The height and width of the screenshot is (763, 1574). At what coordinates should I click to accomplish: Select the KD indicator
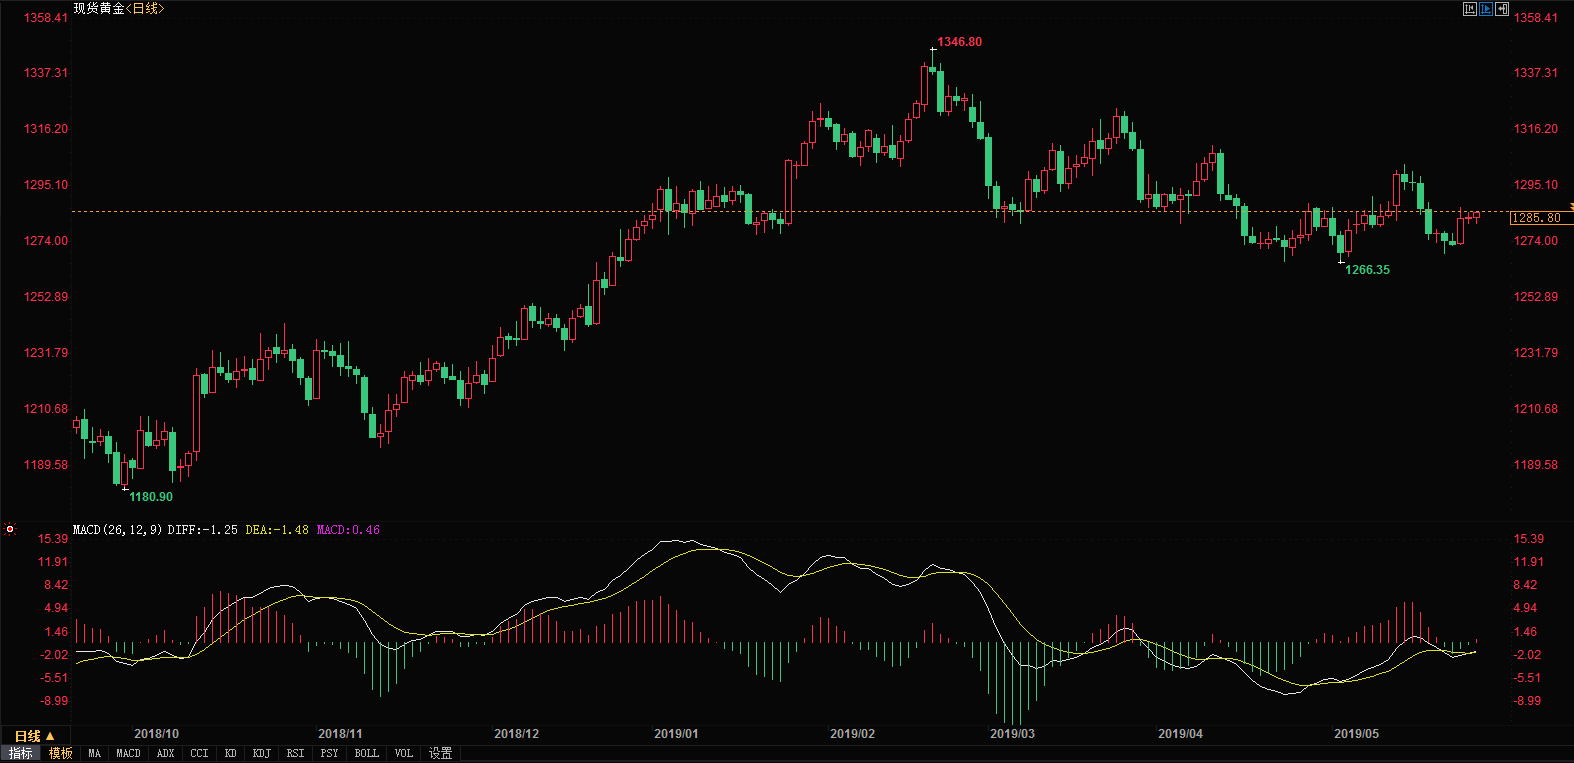(231, 753)
